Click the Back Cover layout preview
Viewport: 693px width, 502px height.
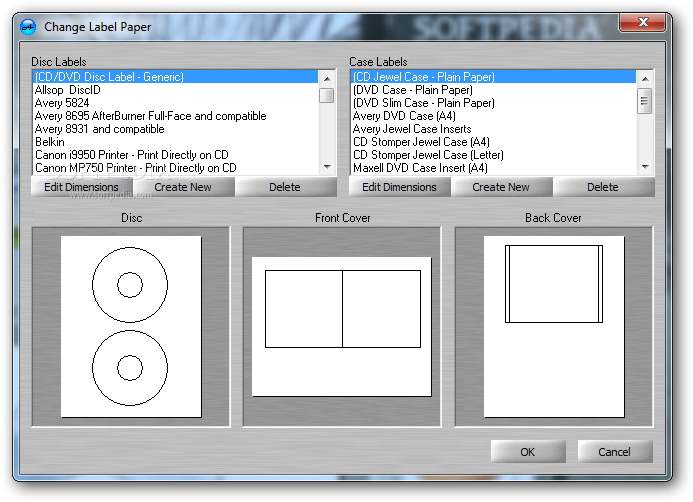554,327
